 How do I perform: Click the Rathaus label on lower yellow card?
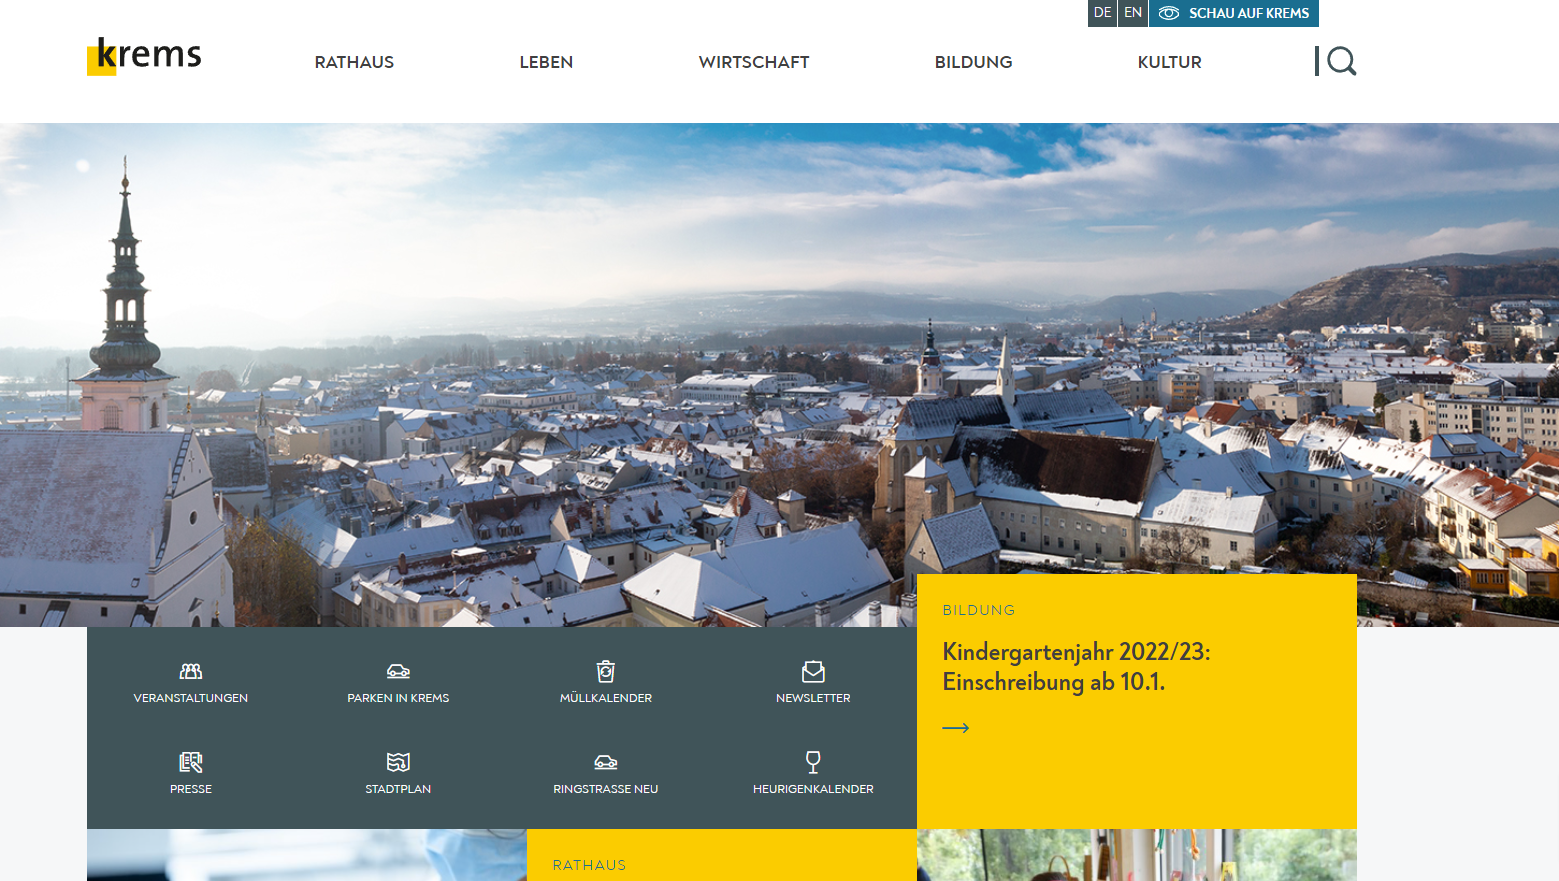589,865
